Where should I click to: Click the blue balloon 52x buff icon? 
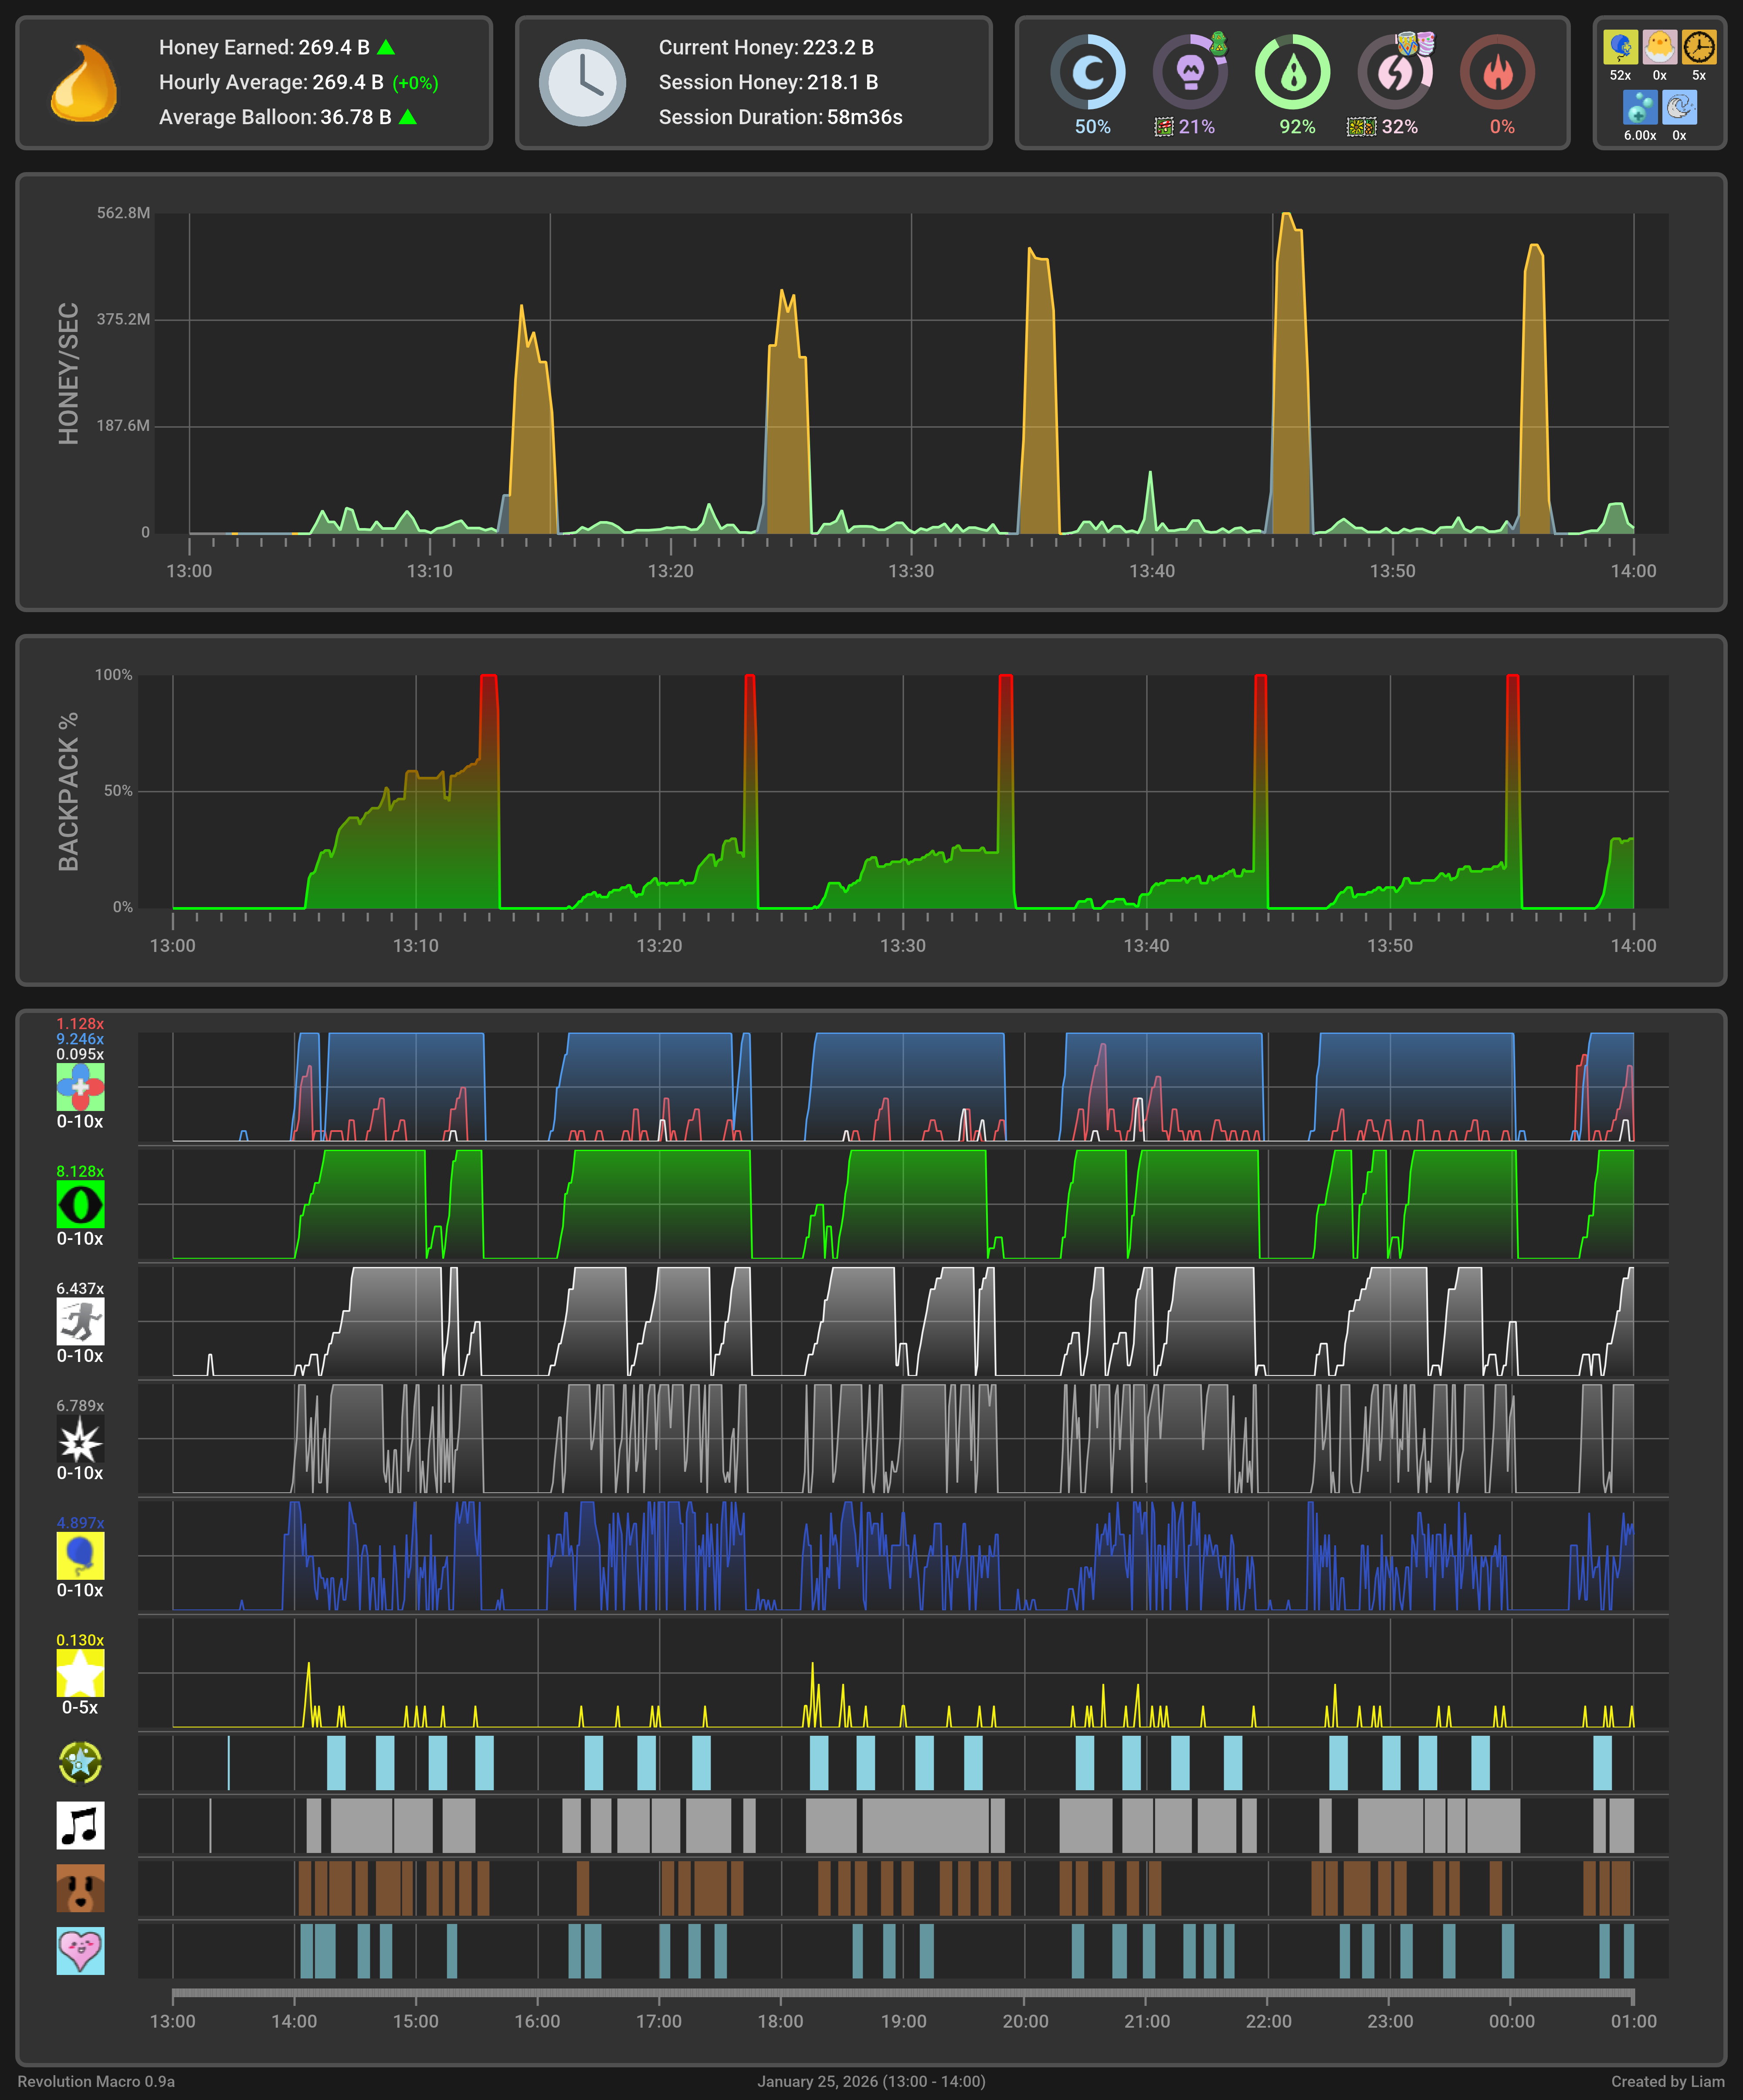pos(1620,47)
